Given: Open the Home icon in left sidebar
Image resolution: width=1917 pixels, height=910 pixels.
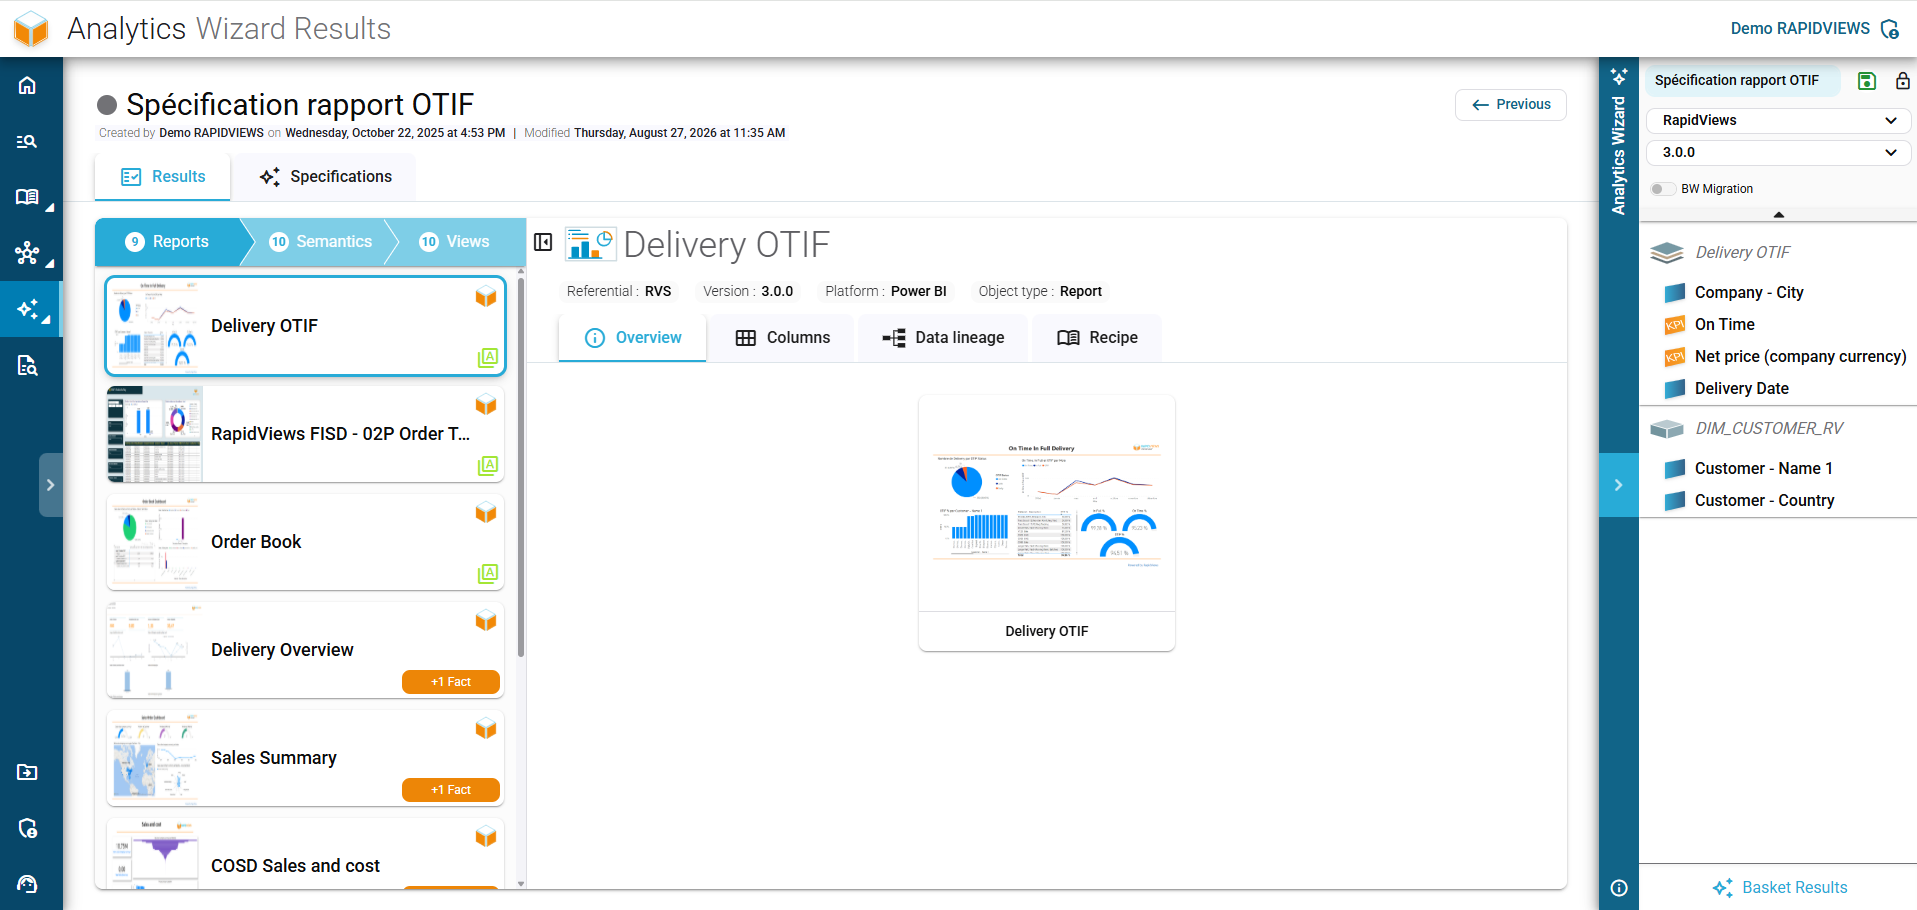Looking at the screenshot, I should pyautogui.click(x=27, y=85).
